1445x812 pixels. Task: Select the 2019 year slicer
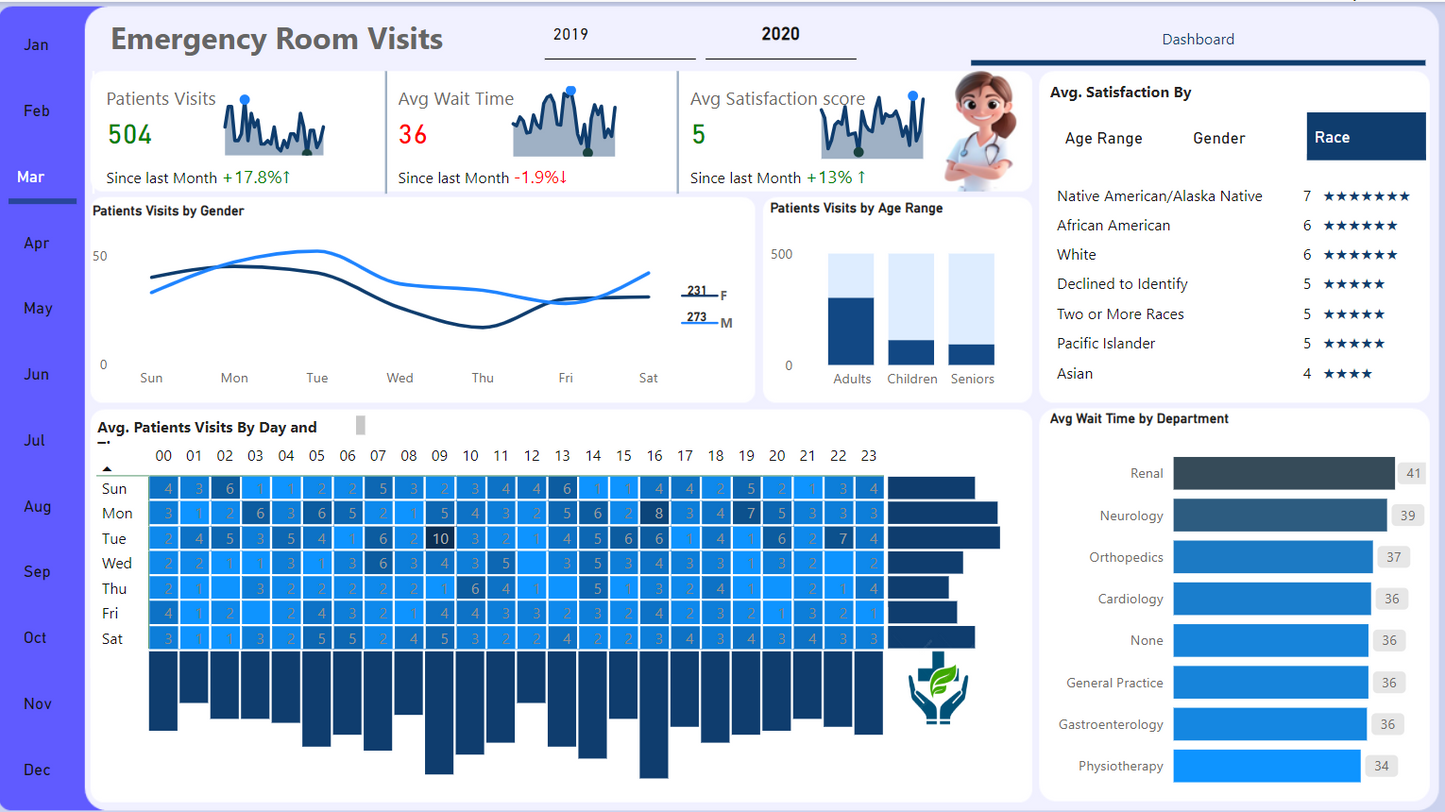click(571, 35)
